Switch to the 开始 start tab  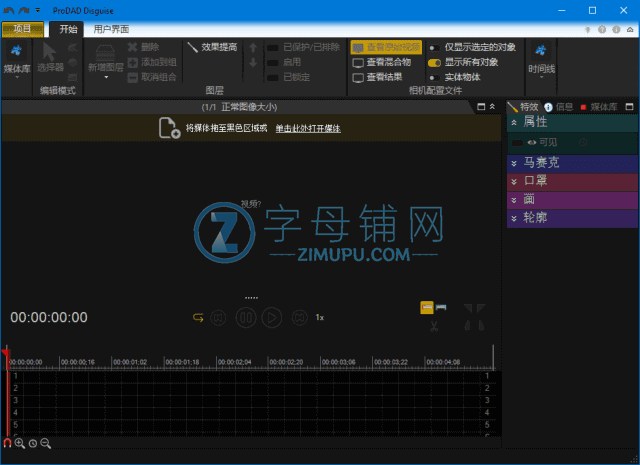(x=68, y=29)
